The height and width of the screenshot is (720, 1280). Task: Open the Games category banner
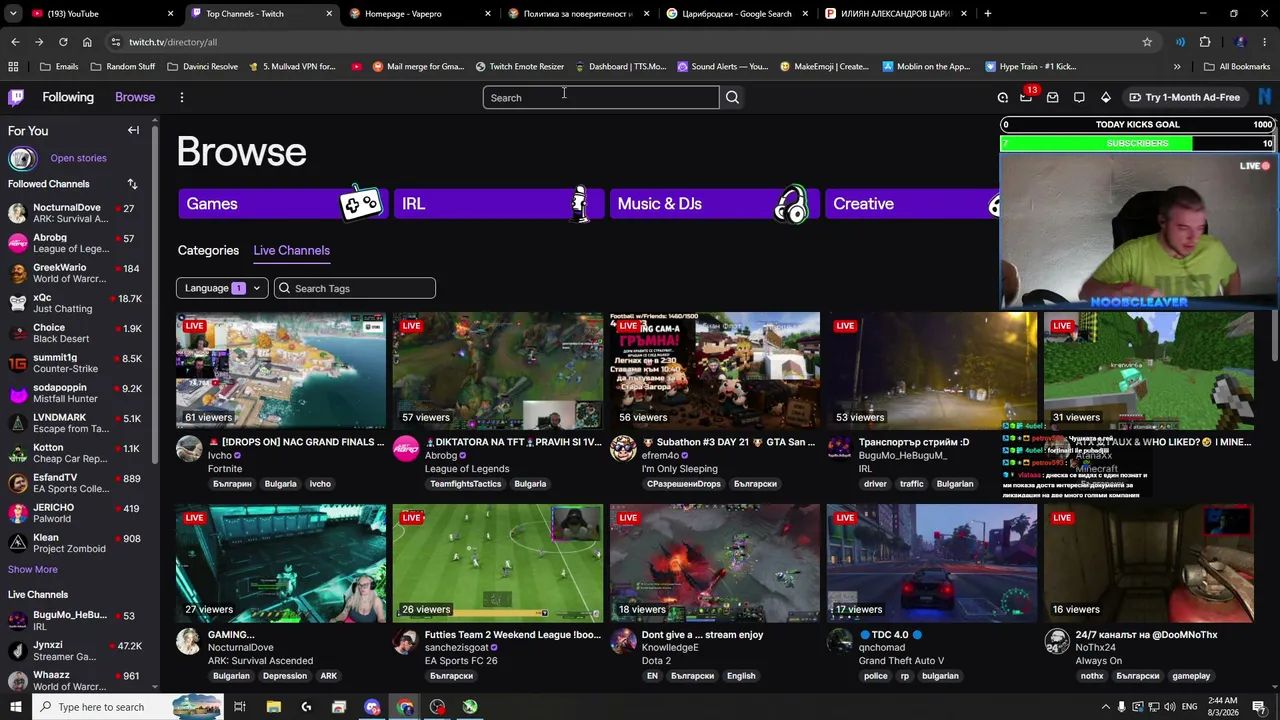283,203
